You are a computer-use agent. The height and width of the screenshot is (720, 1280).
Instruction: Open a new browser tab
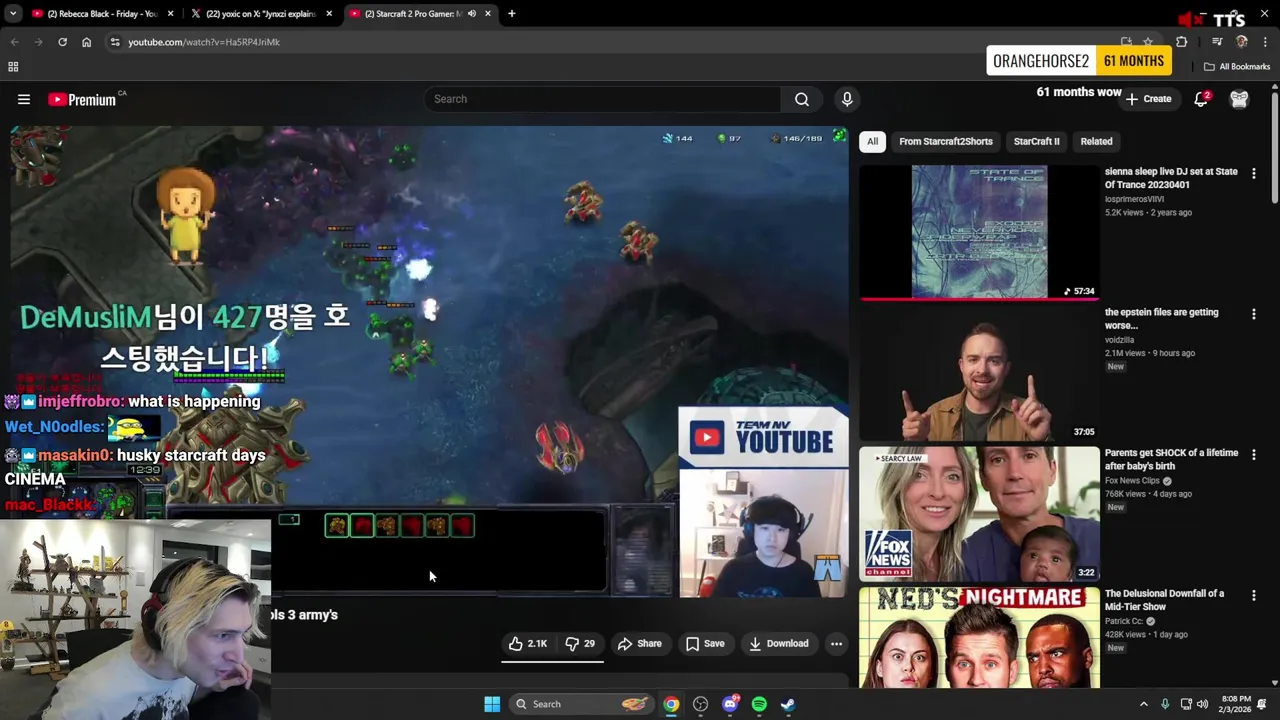pos(511,14)
